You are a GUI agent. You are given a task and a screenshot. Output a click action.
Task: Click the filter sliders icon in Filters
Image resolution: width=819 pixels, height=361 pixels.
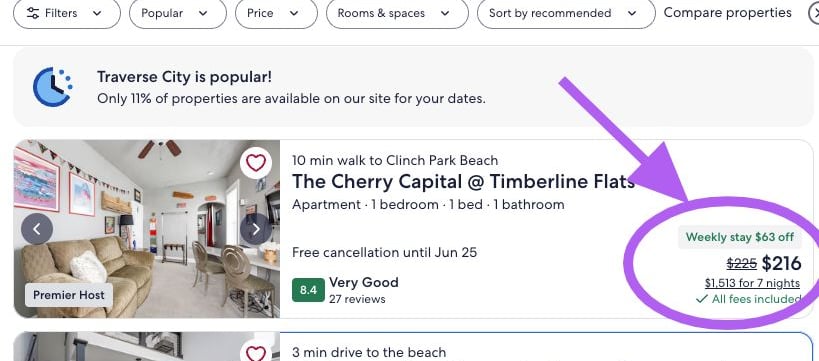coord(32,13)
